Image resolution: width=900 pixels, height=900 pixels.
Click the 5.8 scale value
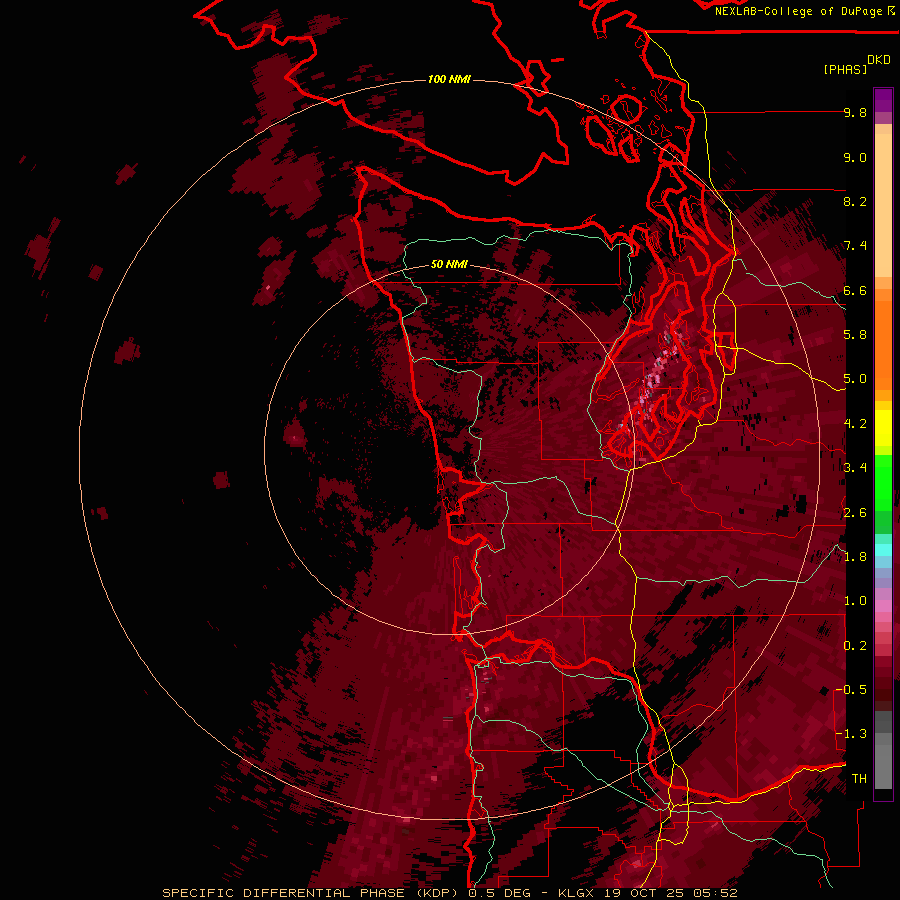(x=855, y=335)
